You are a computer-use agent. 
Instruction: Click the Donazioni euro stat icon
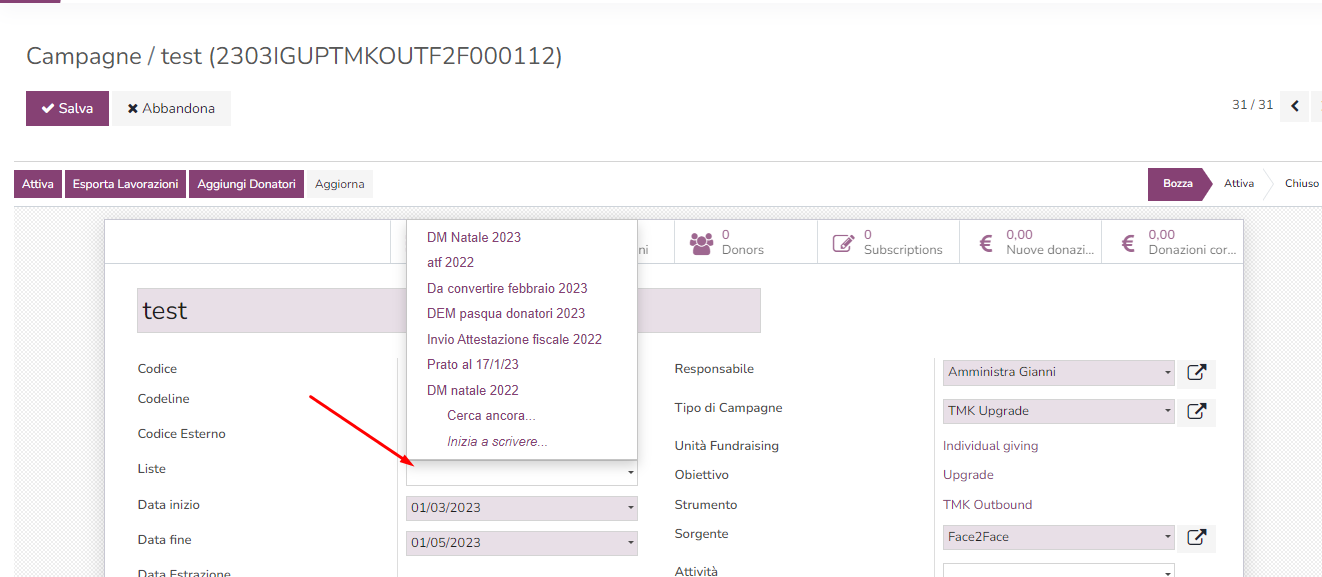pos(1127,243)
